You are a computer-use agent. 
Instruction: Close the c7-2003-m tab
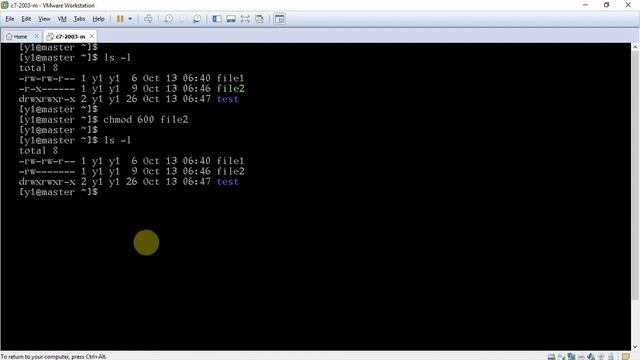(x=92, y=36)
